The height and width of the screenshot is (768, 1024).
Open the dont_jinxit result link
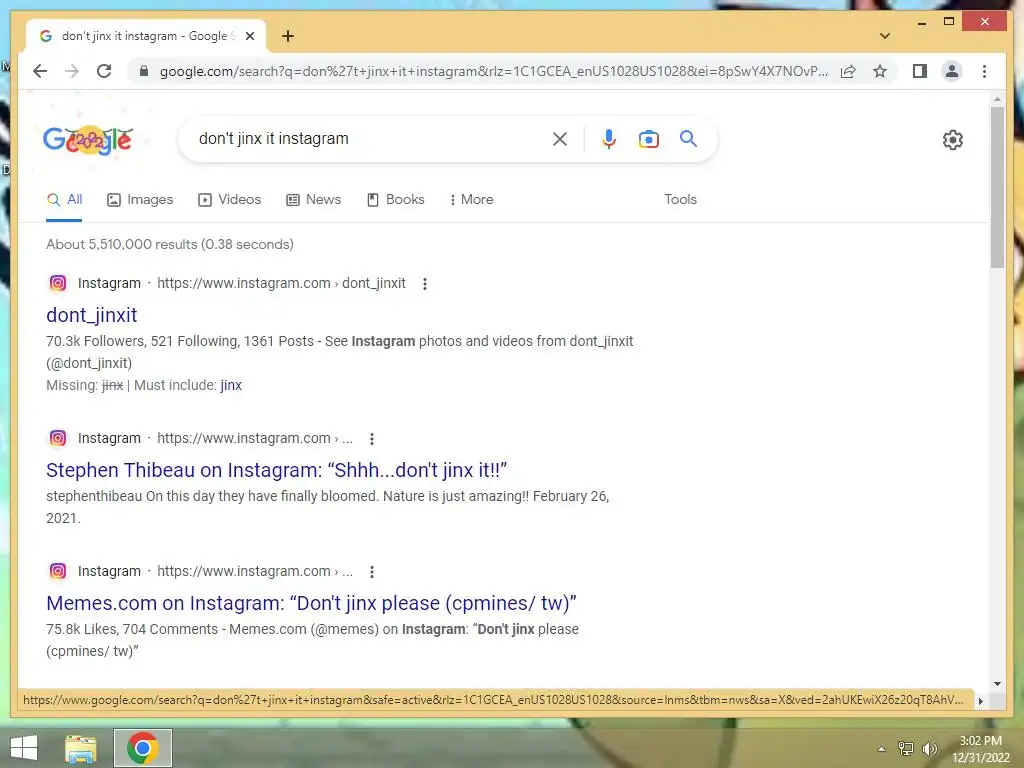click(x=91, y=315)
